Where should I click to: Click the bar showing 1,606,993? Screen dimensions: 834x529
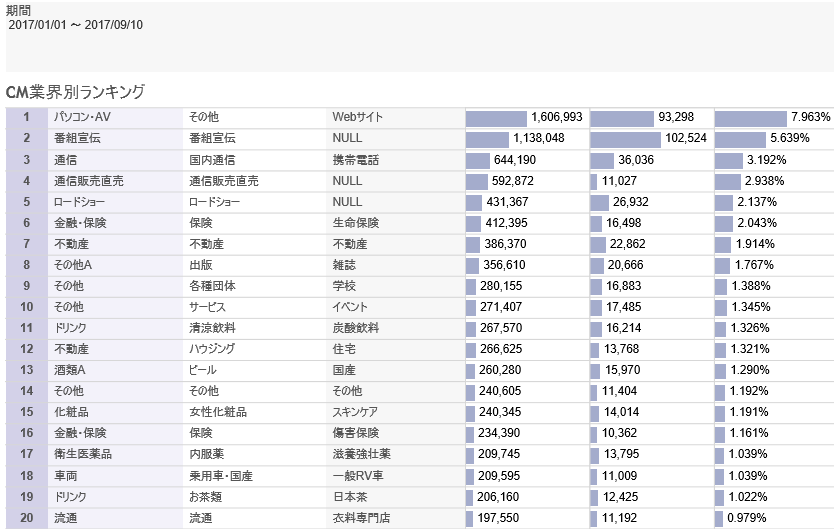tap(526, 118)
